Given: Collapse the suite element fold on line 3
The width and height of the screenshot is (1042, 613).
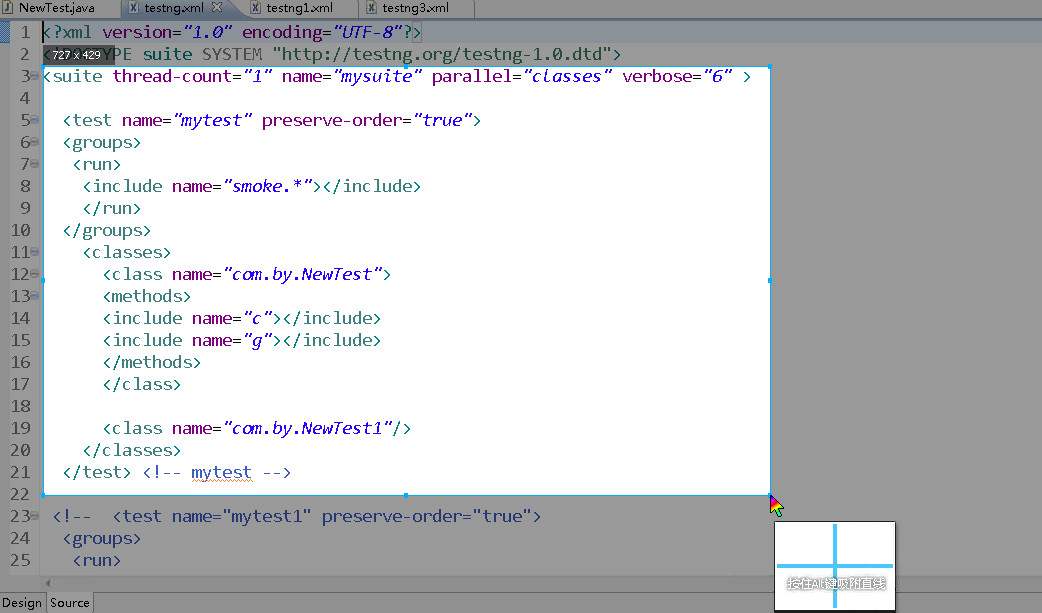Looking at the screenshot, I should click(35, 76).
